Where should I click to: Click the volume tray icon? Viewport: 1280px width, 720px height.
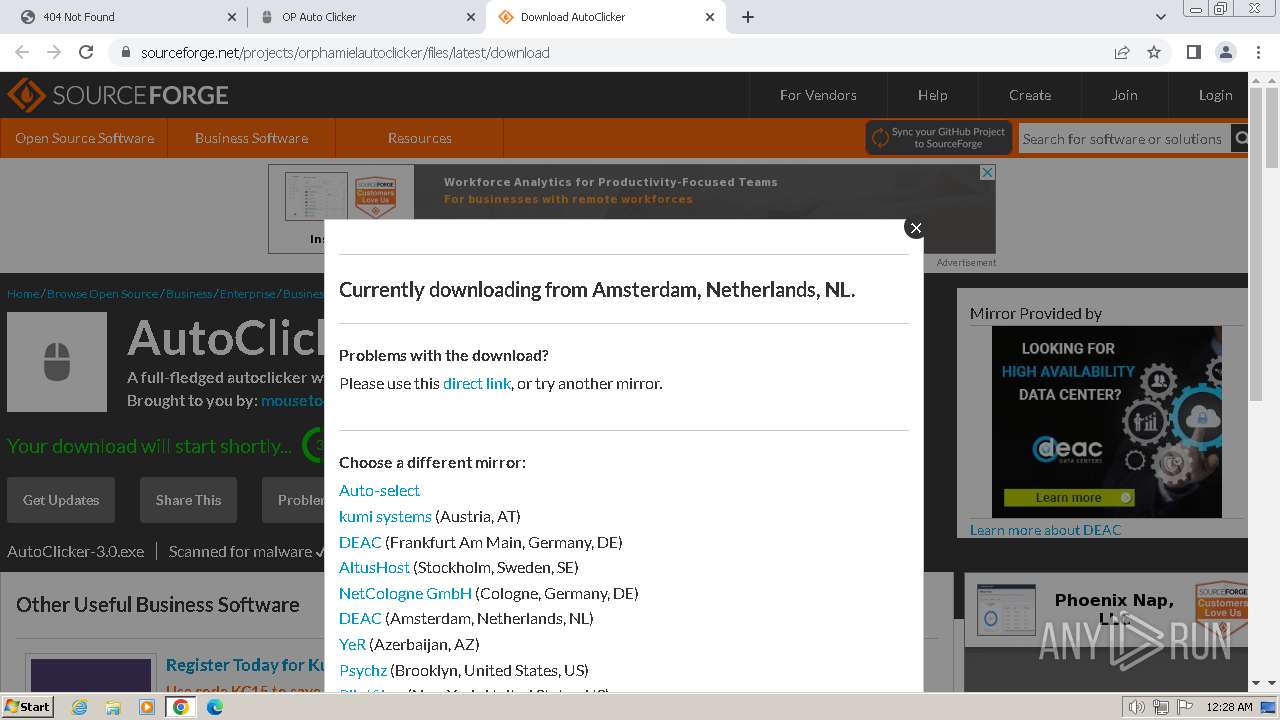click(x=1137, y=707)
